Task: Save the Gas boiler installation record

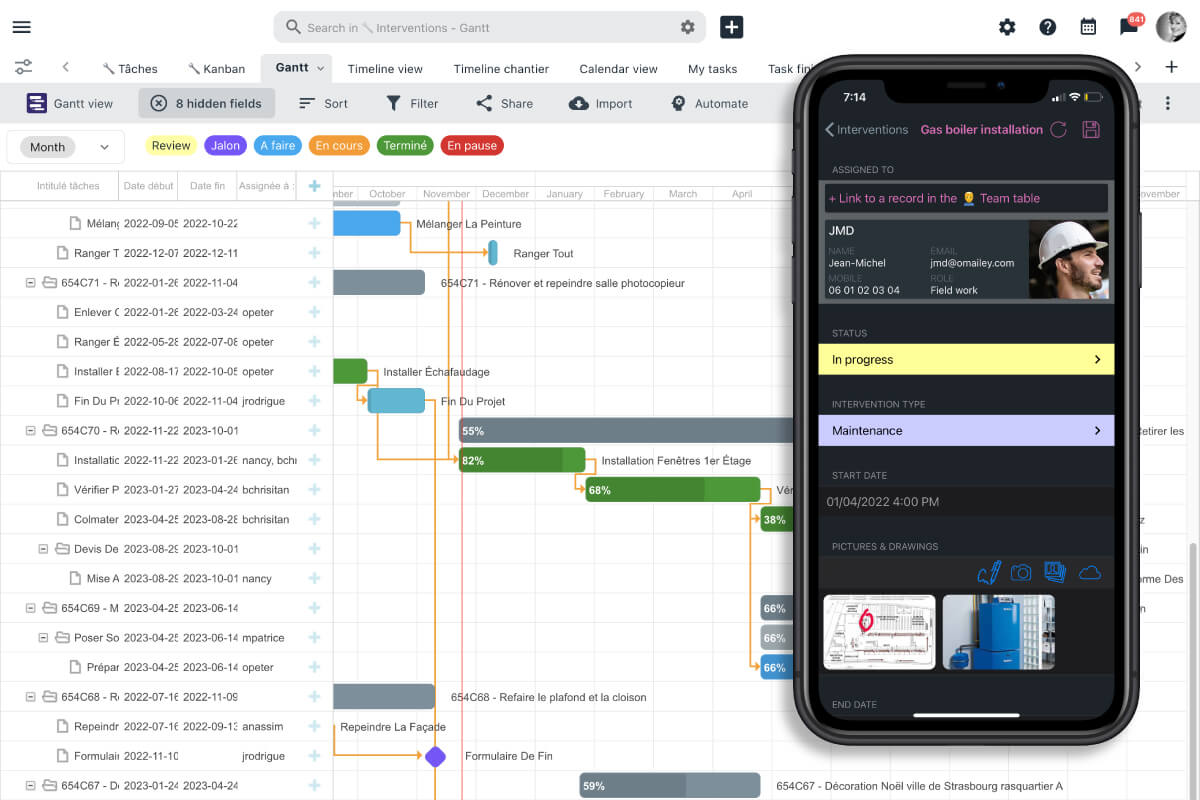Action: tap(1091, 129)
